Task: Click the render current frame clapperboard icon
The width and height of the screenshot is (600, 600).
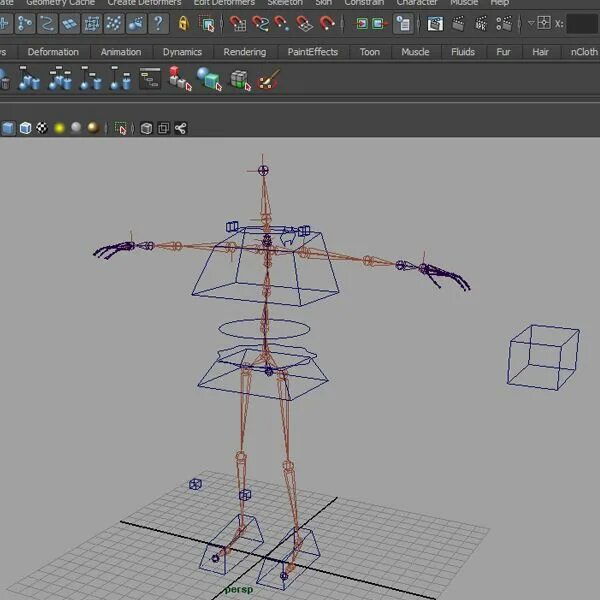Action: pos(458,24)
